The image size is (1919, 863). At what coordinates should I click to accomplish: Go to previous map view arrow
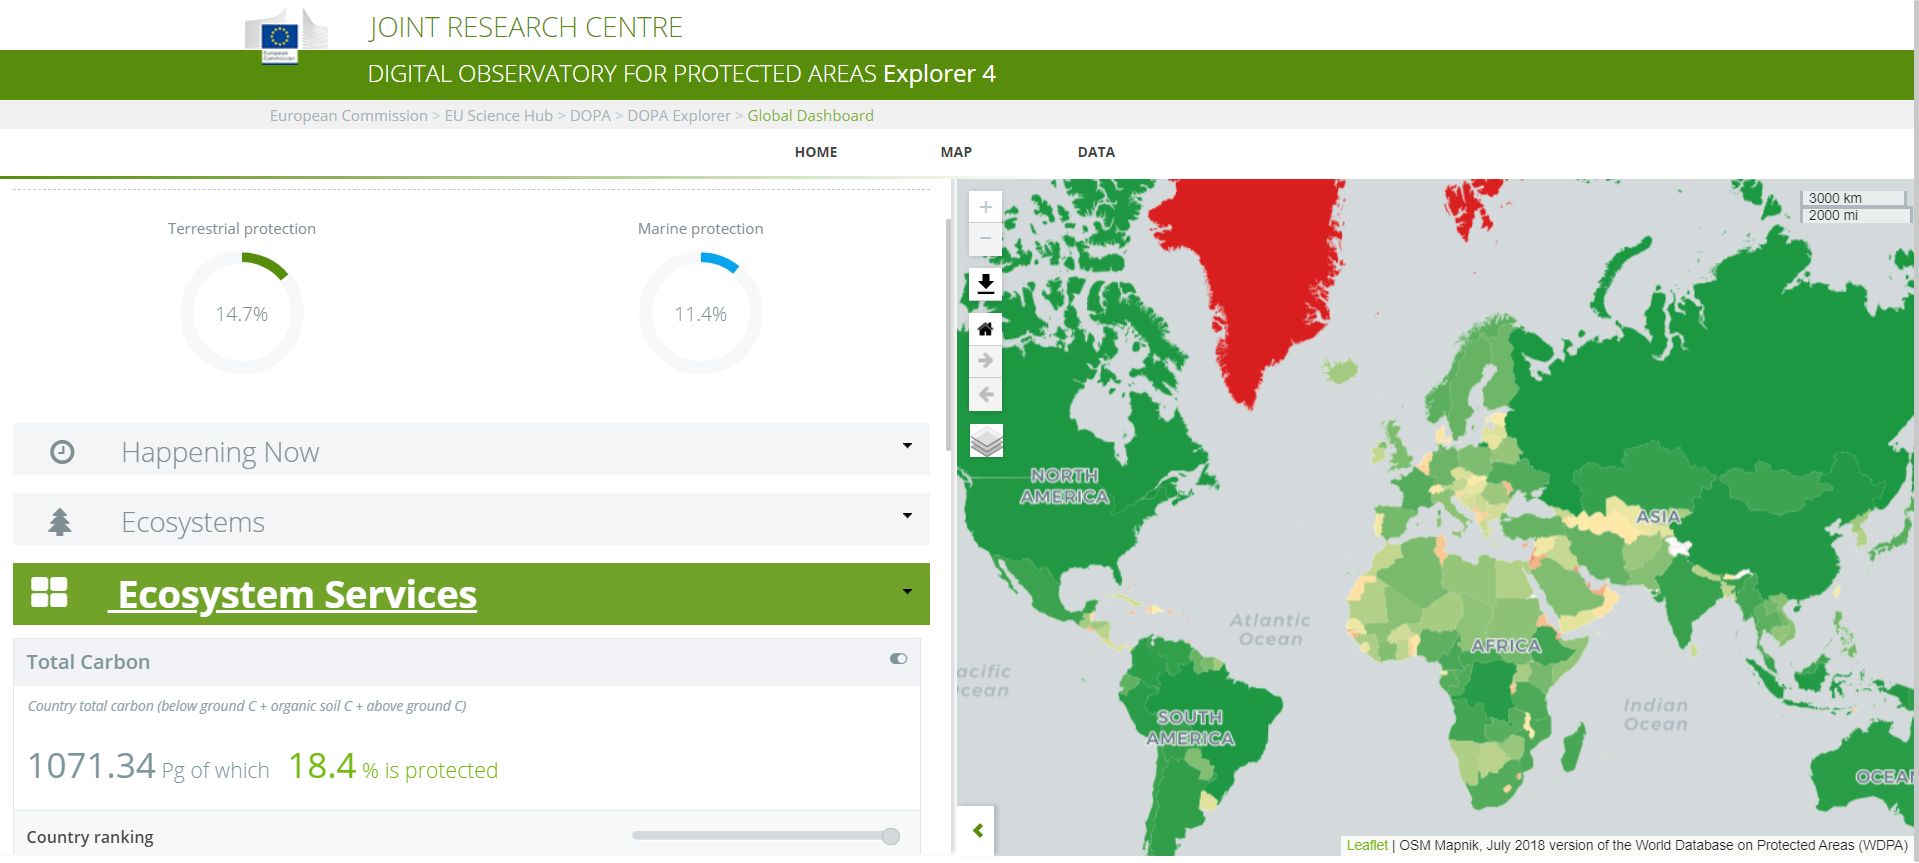tap(985, 394)
